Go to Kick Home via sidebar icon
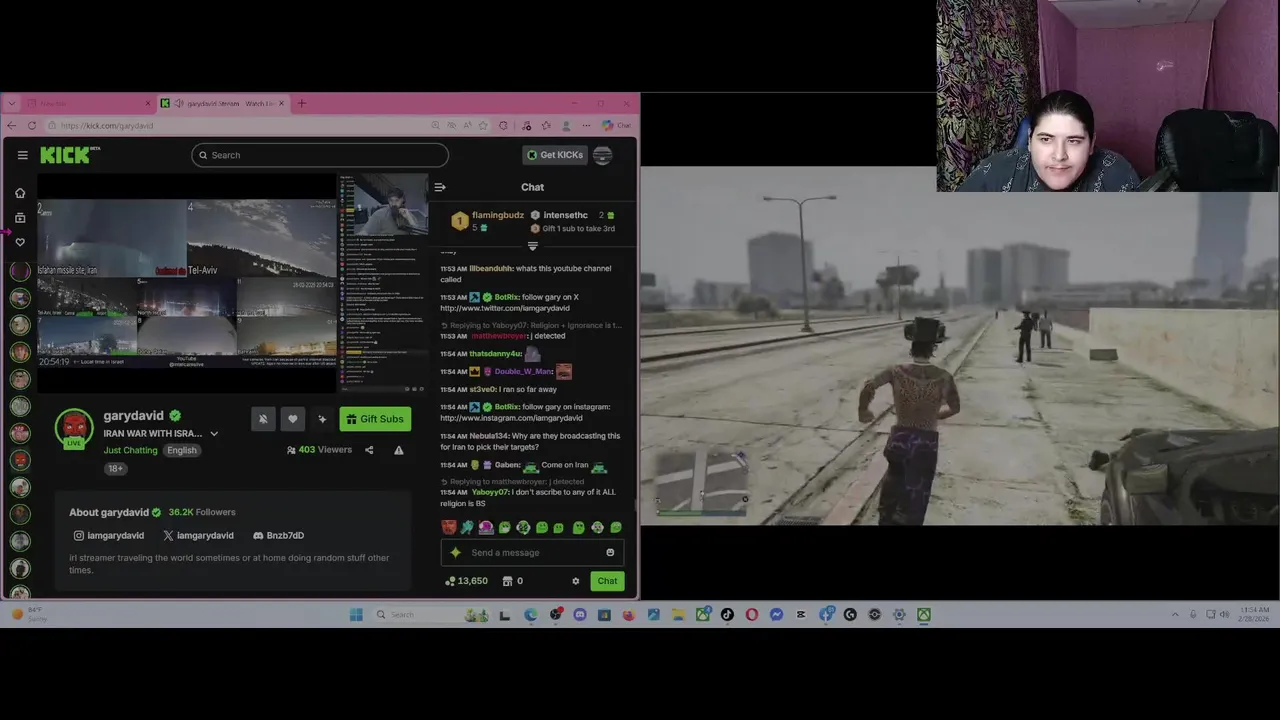 [20, 193]
